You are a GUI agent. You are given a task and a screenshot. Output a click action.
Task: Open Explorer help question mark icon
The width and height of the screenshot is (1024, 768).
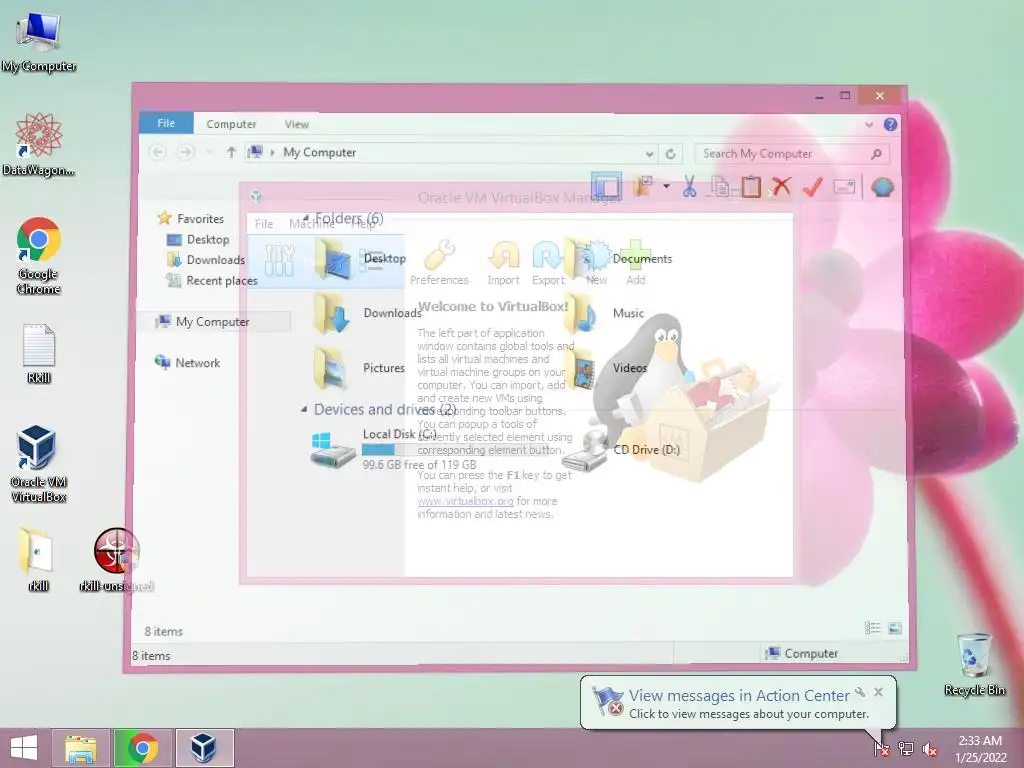(x=890, y=124)
